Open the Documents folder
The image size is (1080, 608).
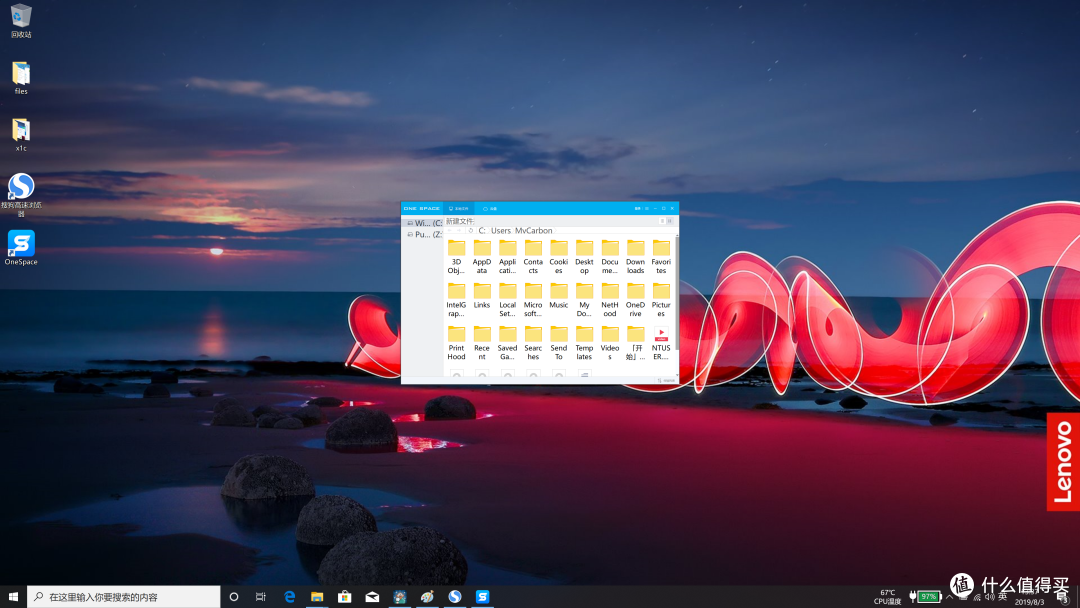610,256
